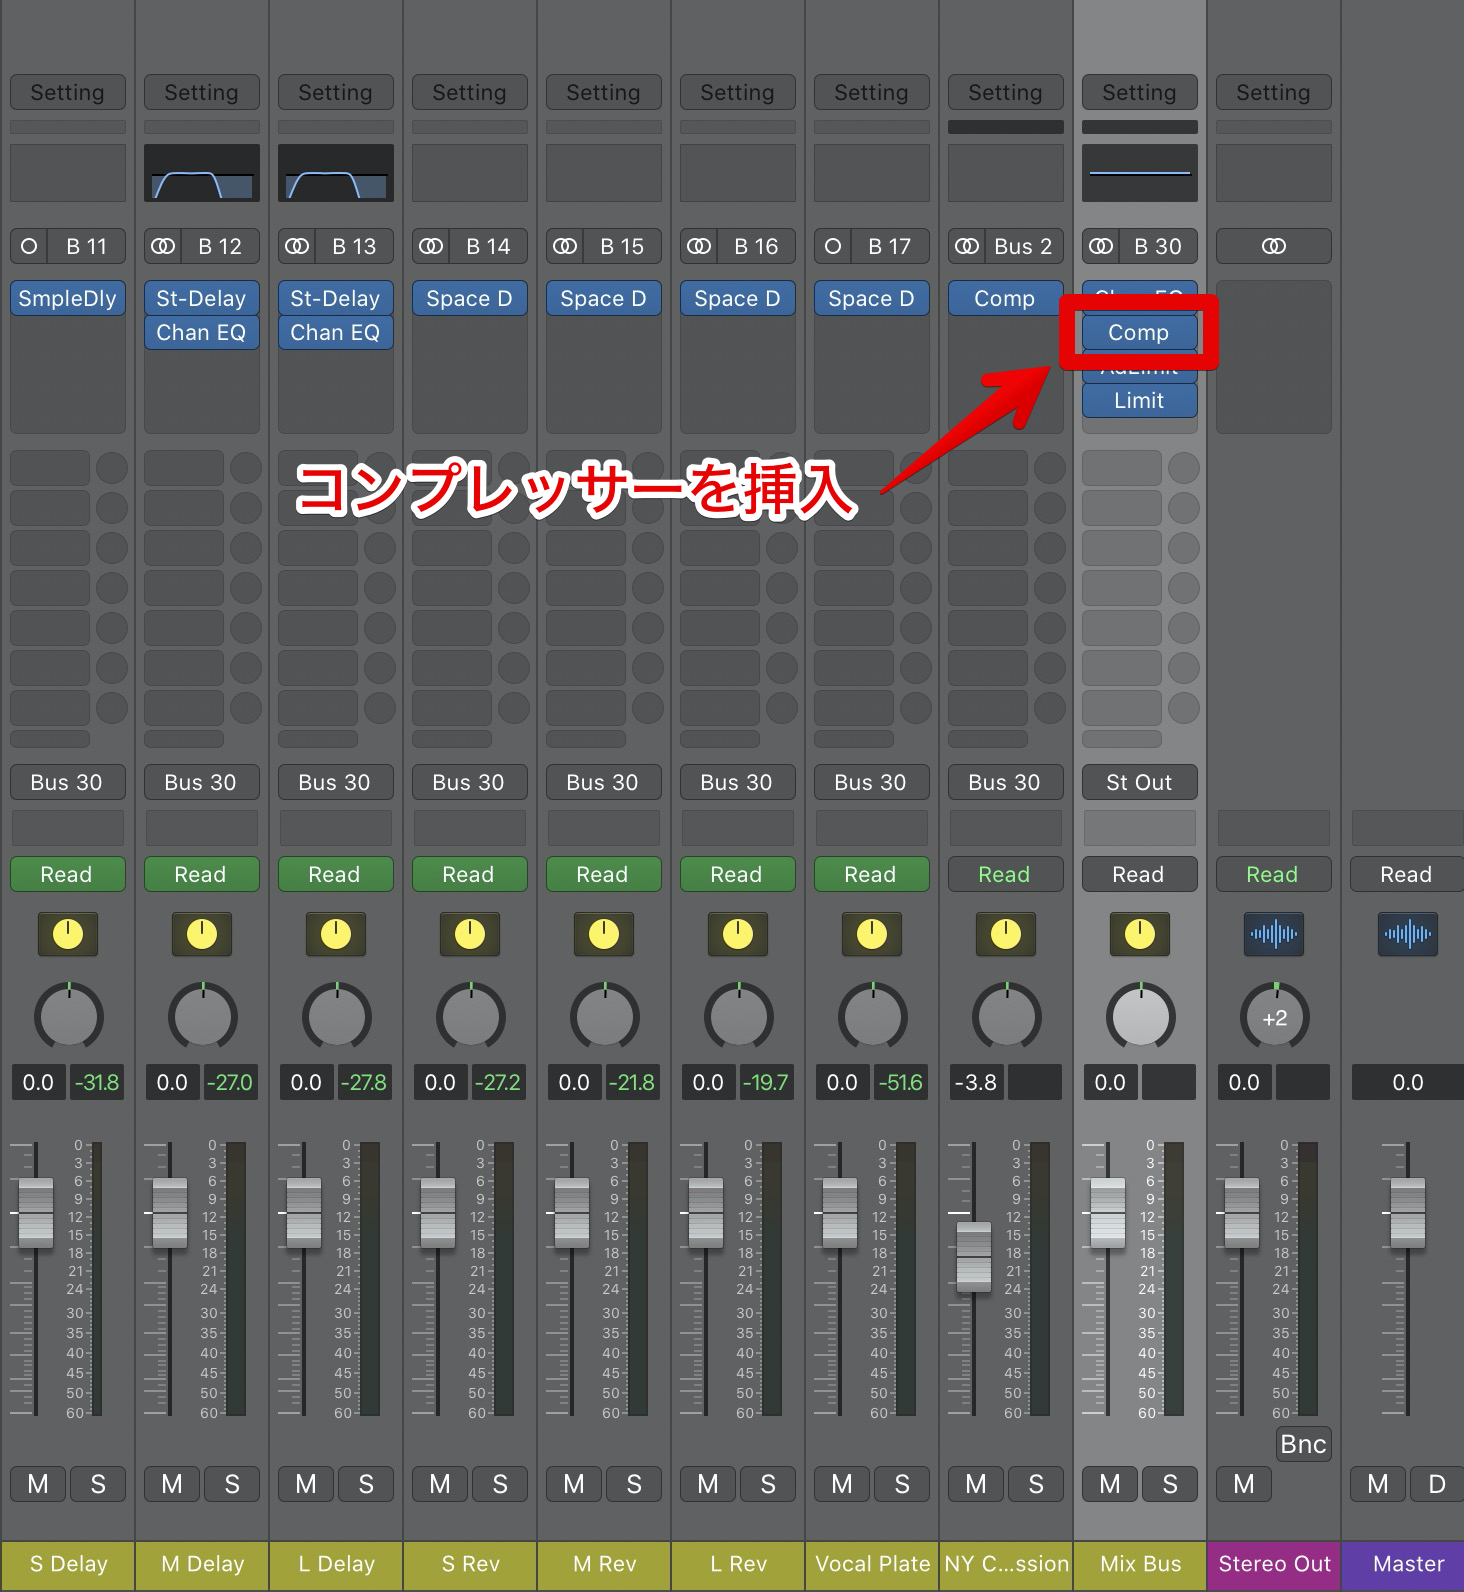The image size is (1464, 1592).
Task: Click yellow knob track icon on Vocal Plate
Action: (871, 934)
